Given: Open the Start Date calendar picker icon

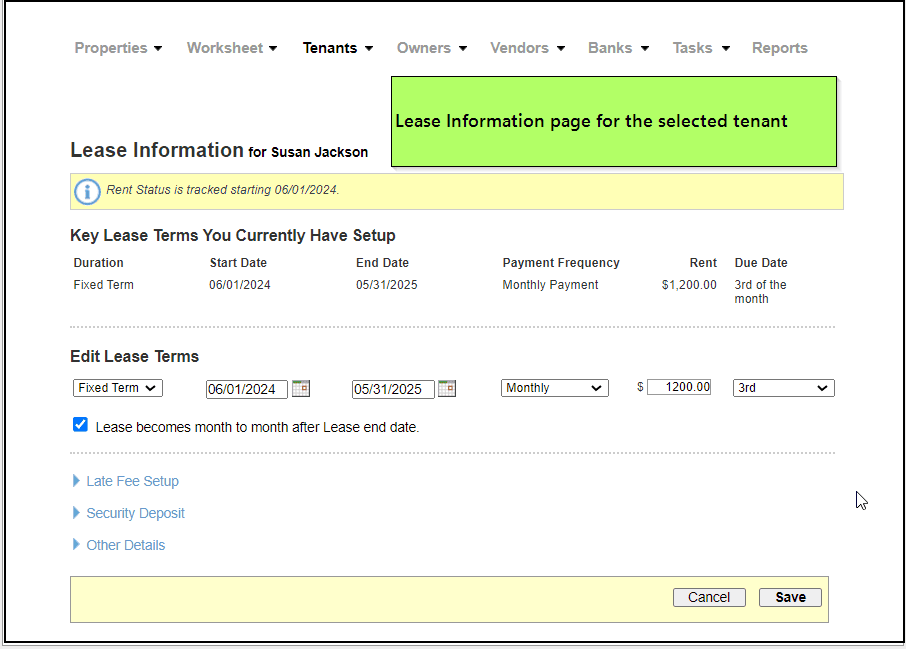Looking at the screenshot, I should (x=301, y=388).
